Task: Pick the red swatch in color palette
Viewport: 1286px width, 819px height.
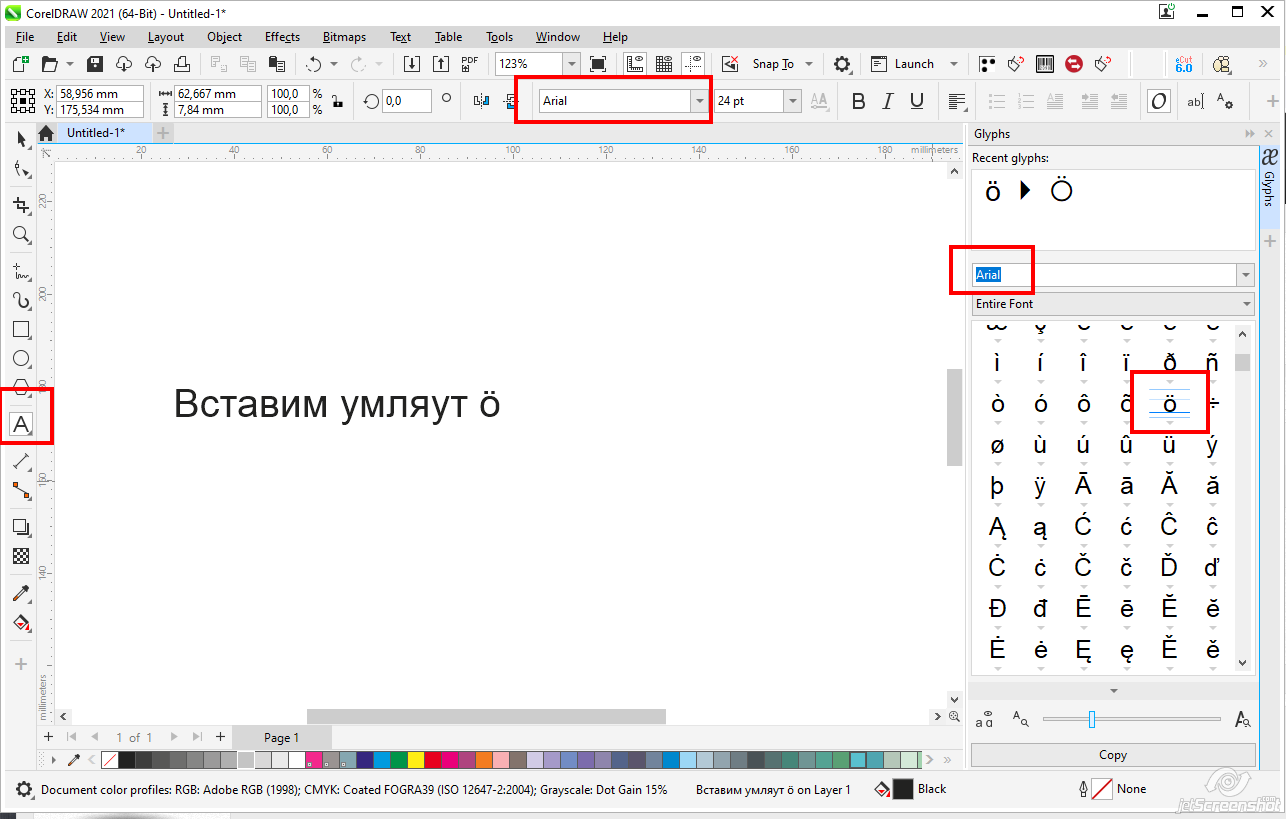Action: (432, 760)
